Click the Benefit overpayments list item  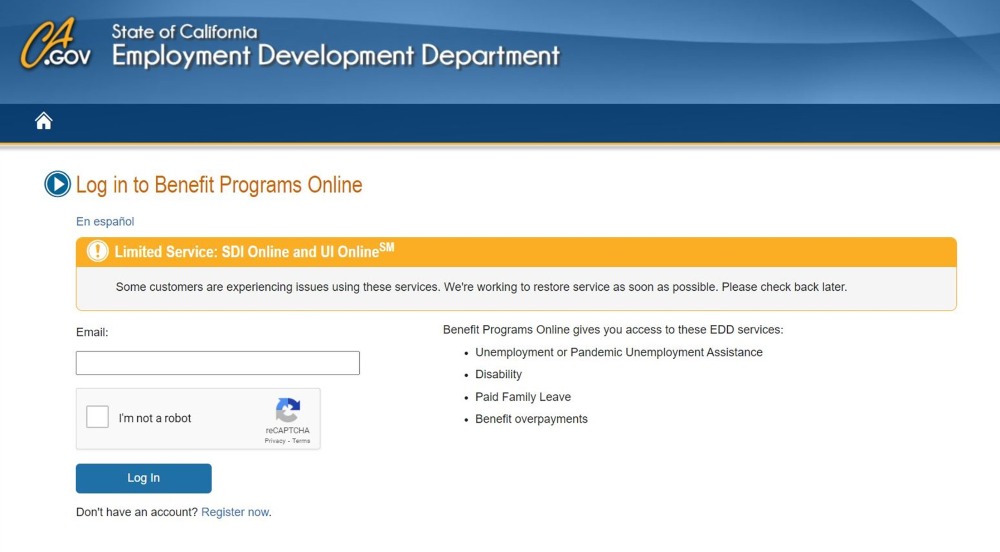531,419
